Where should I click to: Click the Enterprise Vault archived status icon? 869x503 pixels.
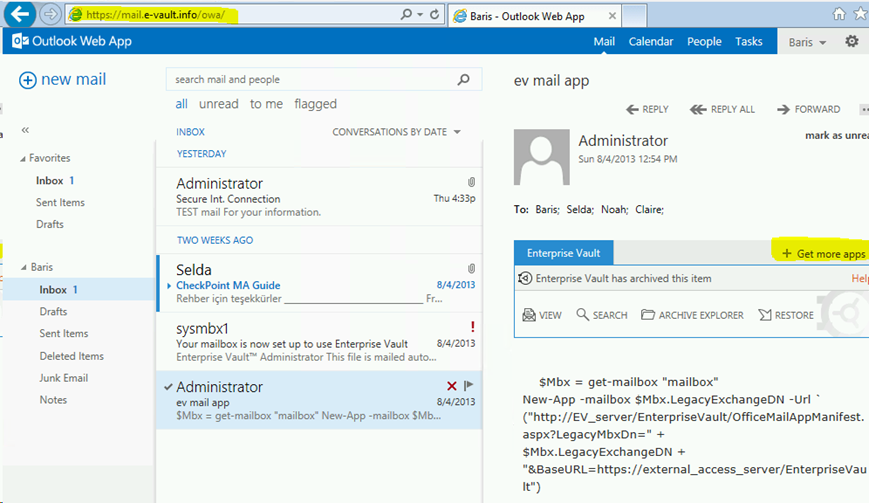(x=525, y=278)
